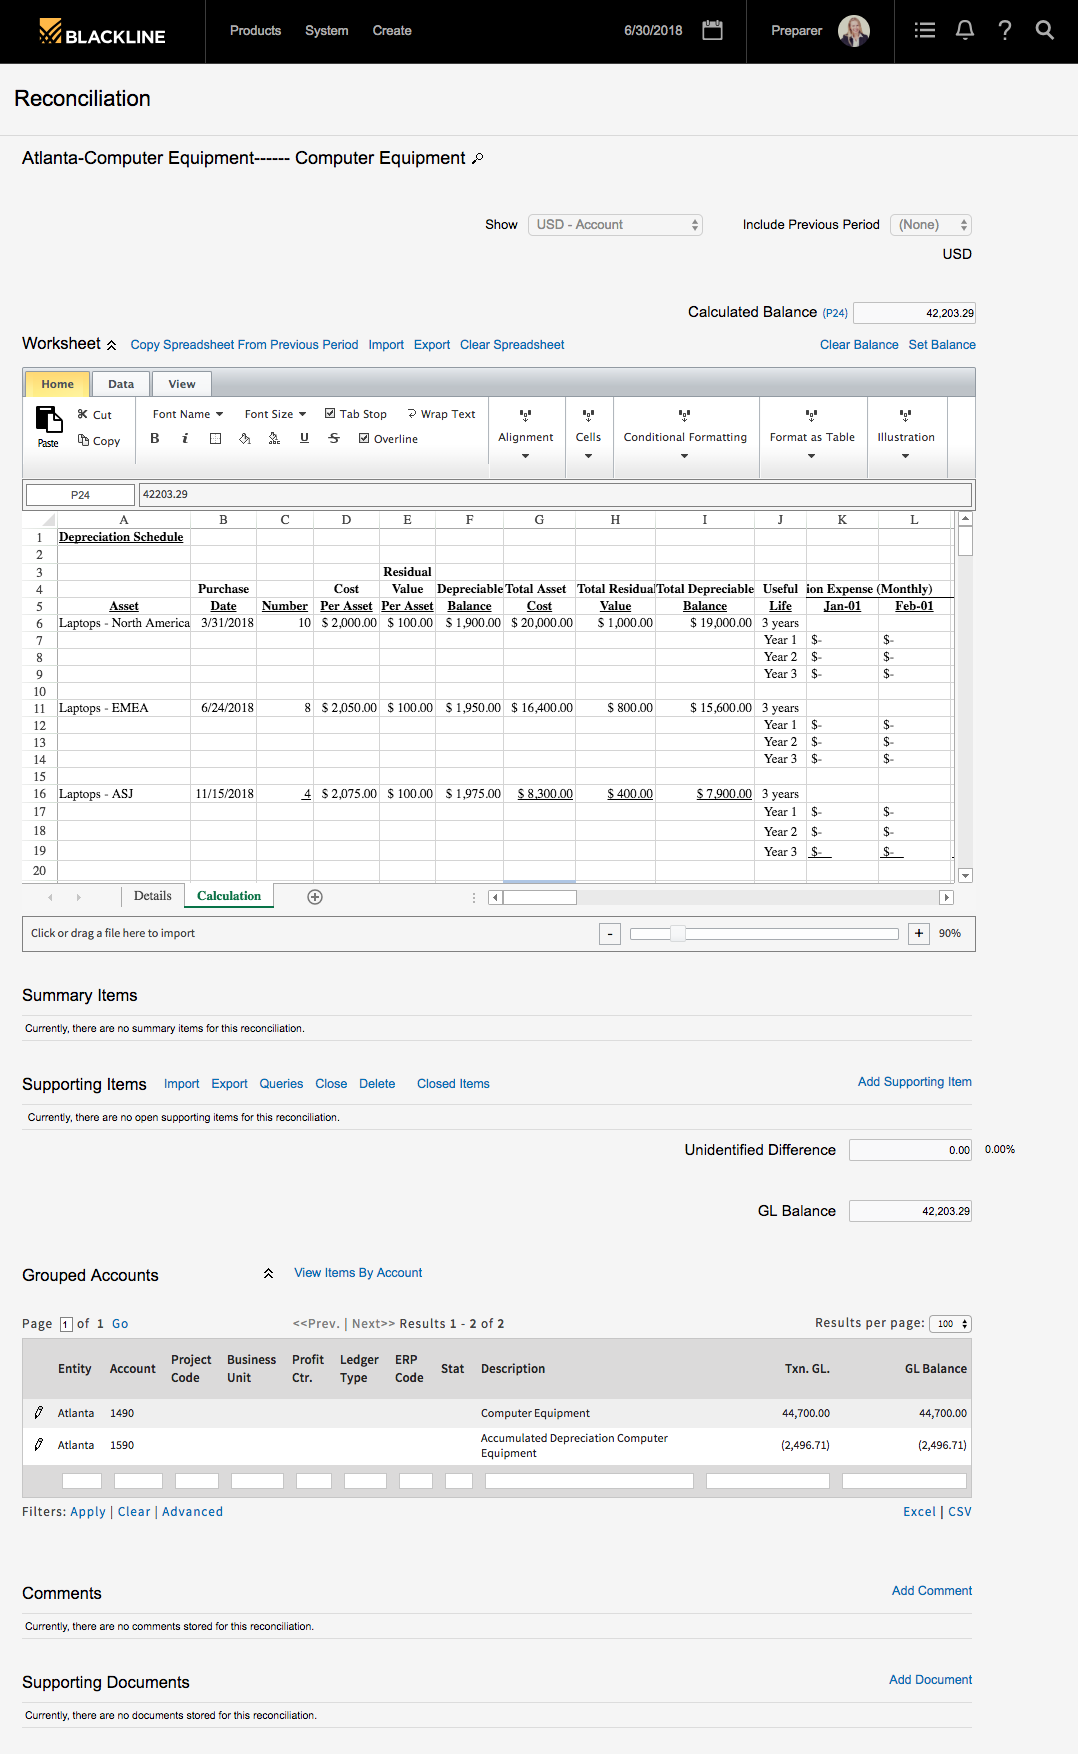Click the worksheet zoom slider handle

(x=677, y=934)
